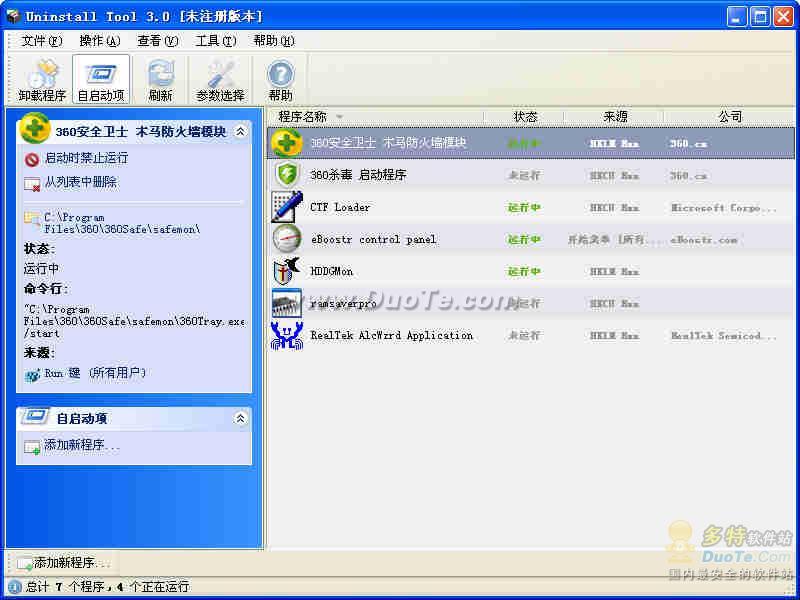The height and width of the screenshot is (600, 800).
Task: Open the 文件(F) menu
Action: [42, 41]
